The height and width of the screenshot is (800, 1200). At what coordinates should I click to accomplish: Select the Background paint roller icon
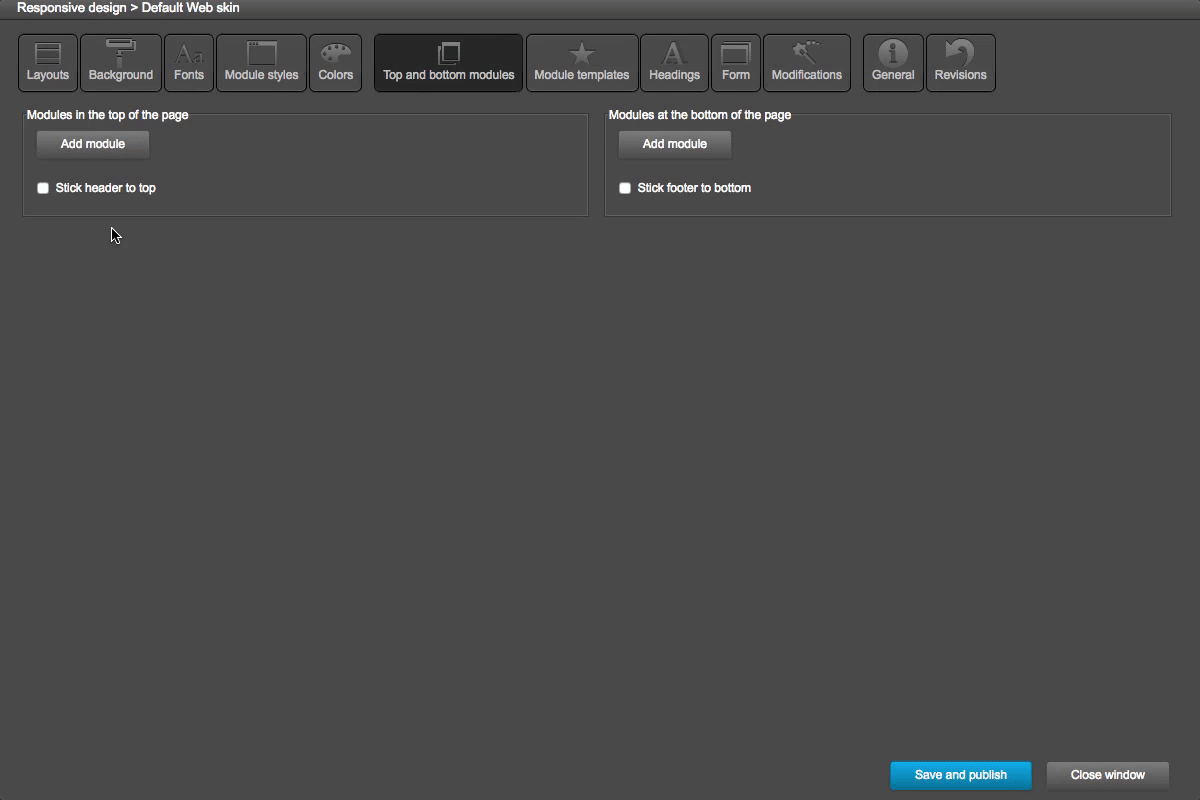click(x=120, y=62)
